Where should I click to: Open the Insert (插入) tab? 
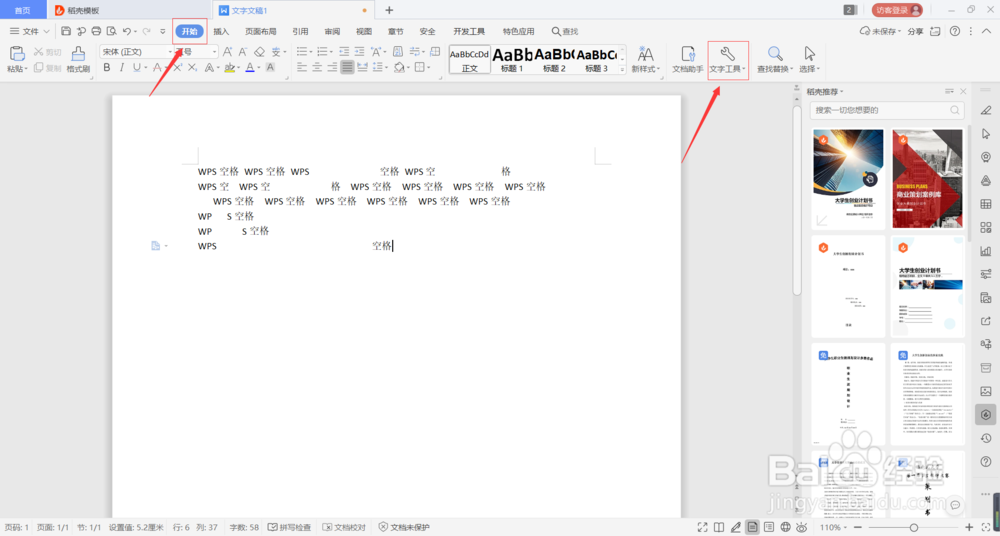[x=221, y=31]
